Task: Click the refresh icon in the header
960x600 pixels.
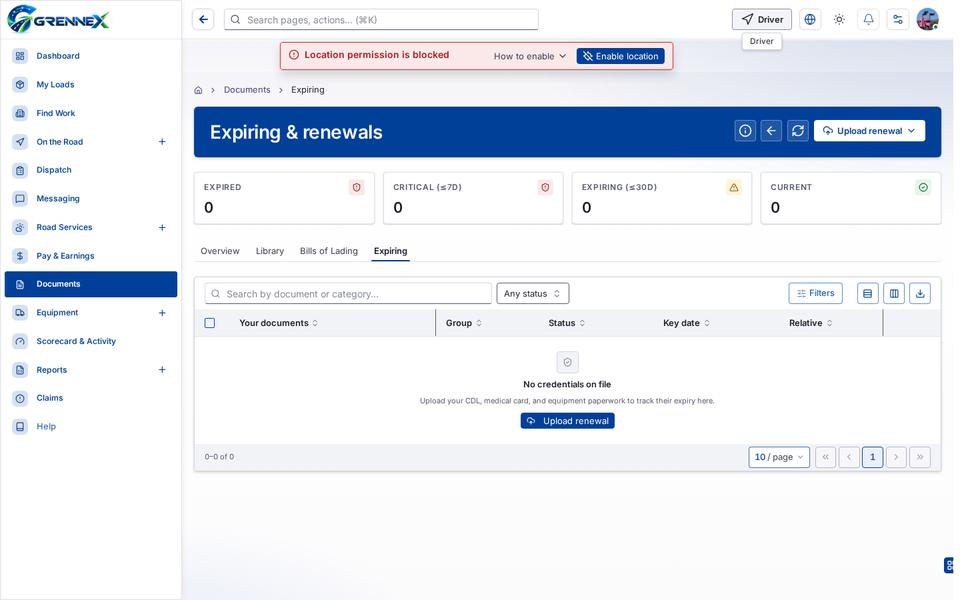Action: pyautogui.click(x=798, y=130)
